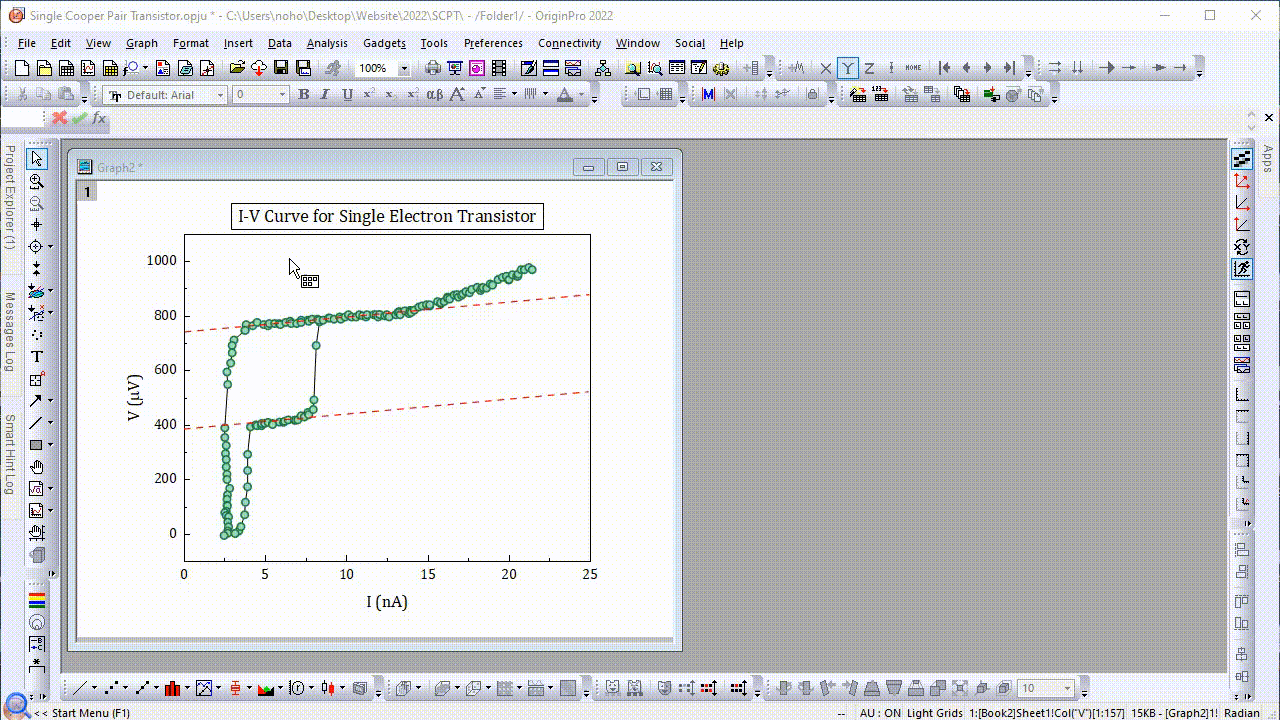Click the Move to First arrow icon
This screenshot has height=720, width=1280.
click(945, 68)
